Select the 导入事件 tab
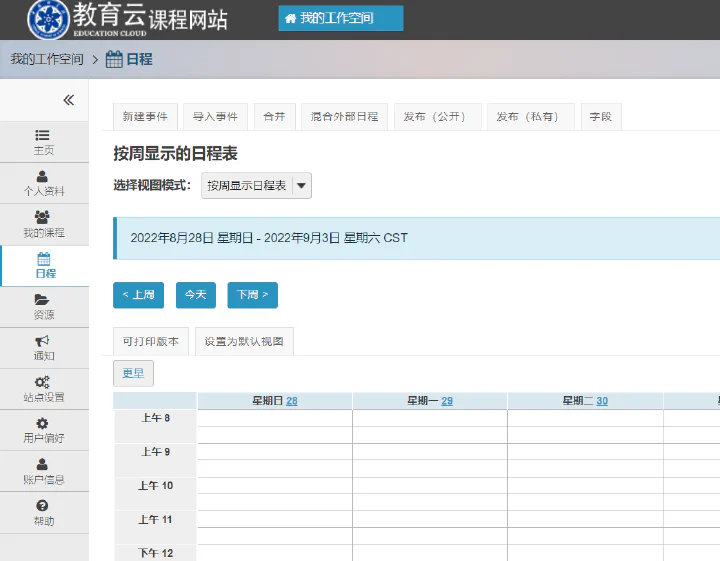This screenshot has width=720, height=561. point(215,117)
